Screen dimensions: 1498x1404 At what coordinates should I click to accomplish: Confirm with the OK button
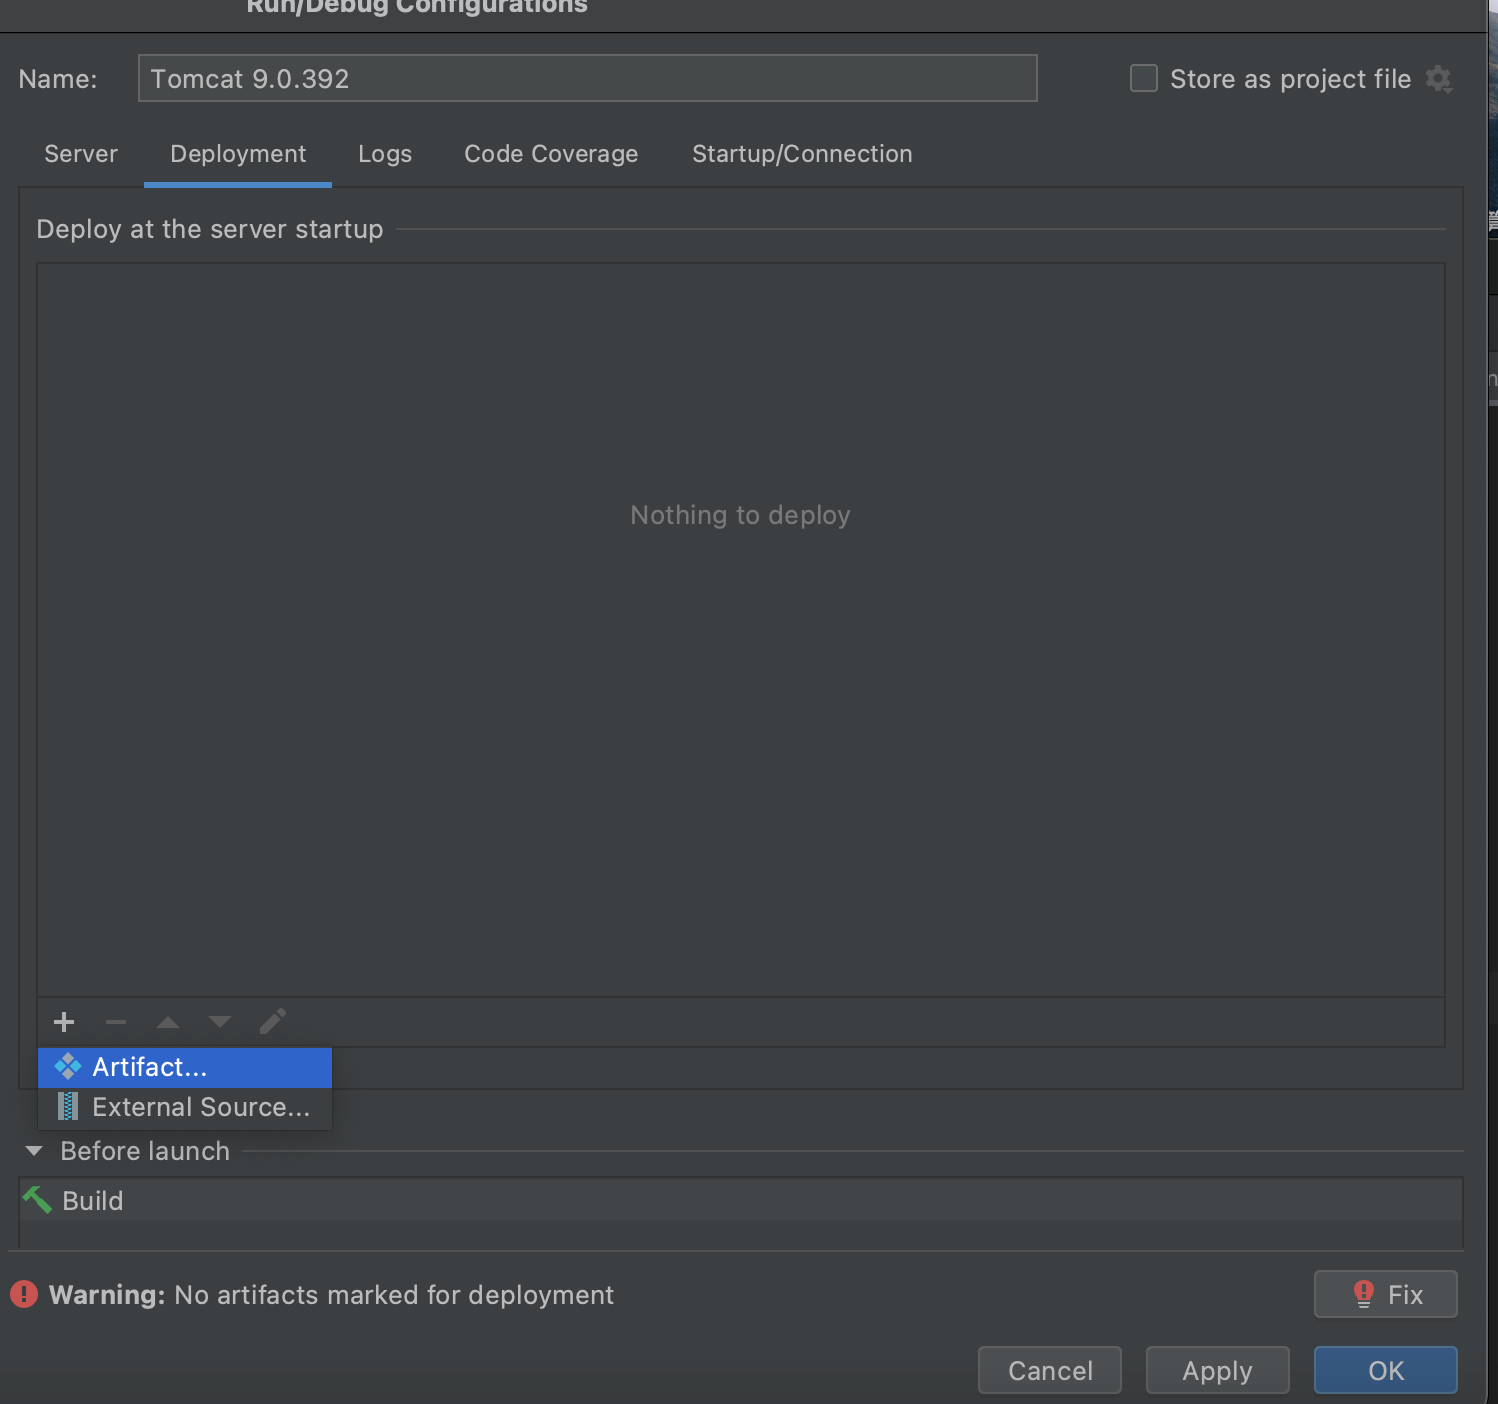(1386, 1370)
